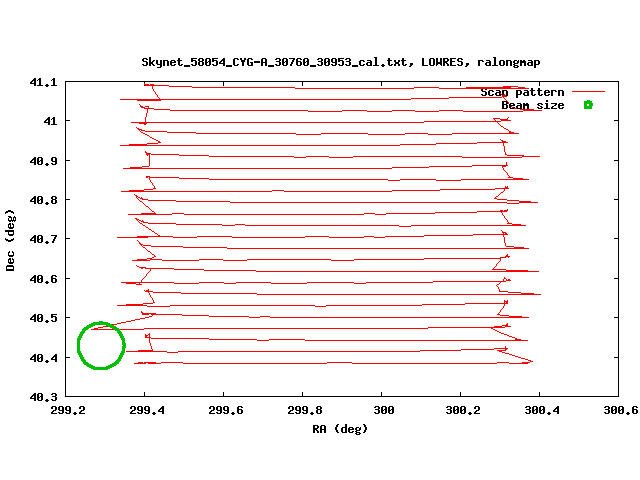Click the 40.7 Dec tick label
This screenshot has width=640, height=480.
click(43, 239)
